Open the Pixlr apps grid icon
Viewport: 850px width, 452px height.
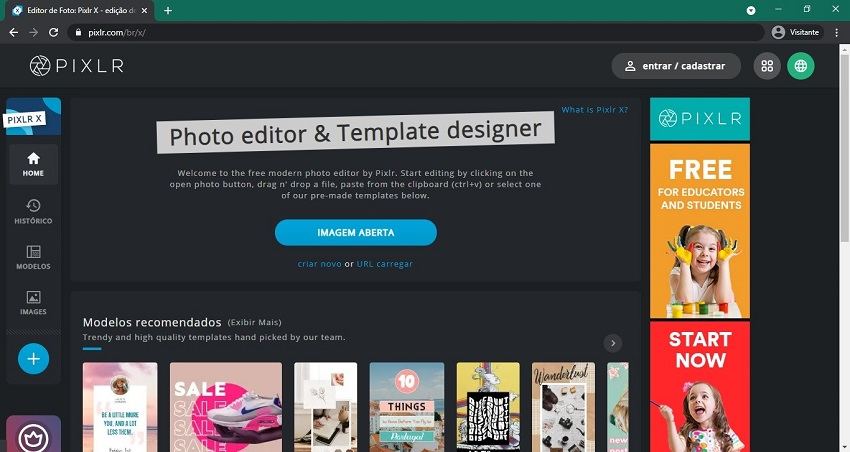tap(767, 66)
